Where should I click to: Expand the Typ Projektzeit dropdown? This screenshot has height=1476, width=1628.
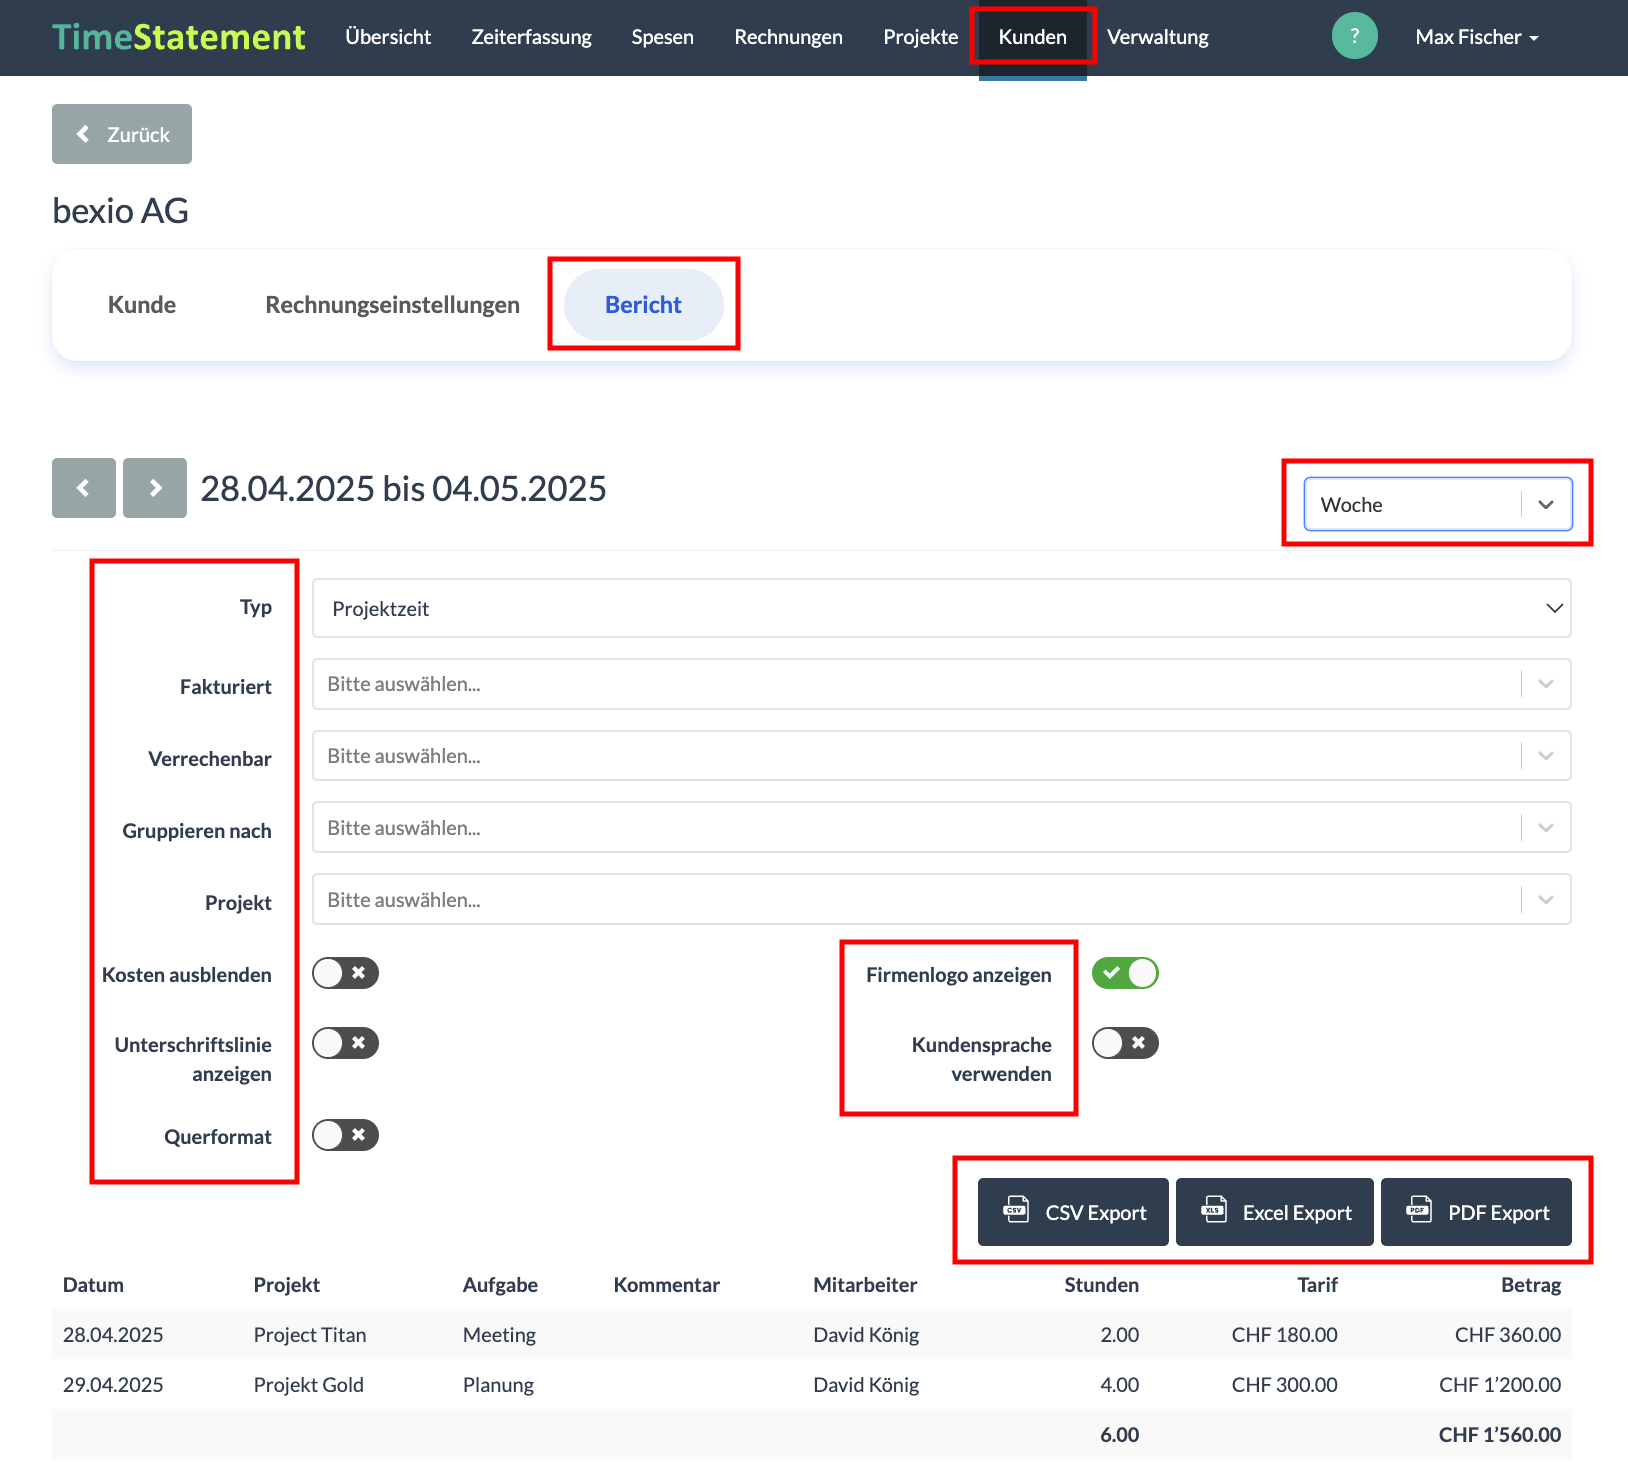pyautogui.click(x=940, y=608)
